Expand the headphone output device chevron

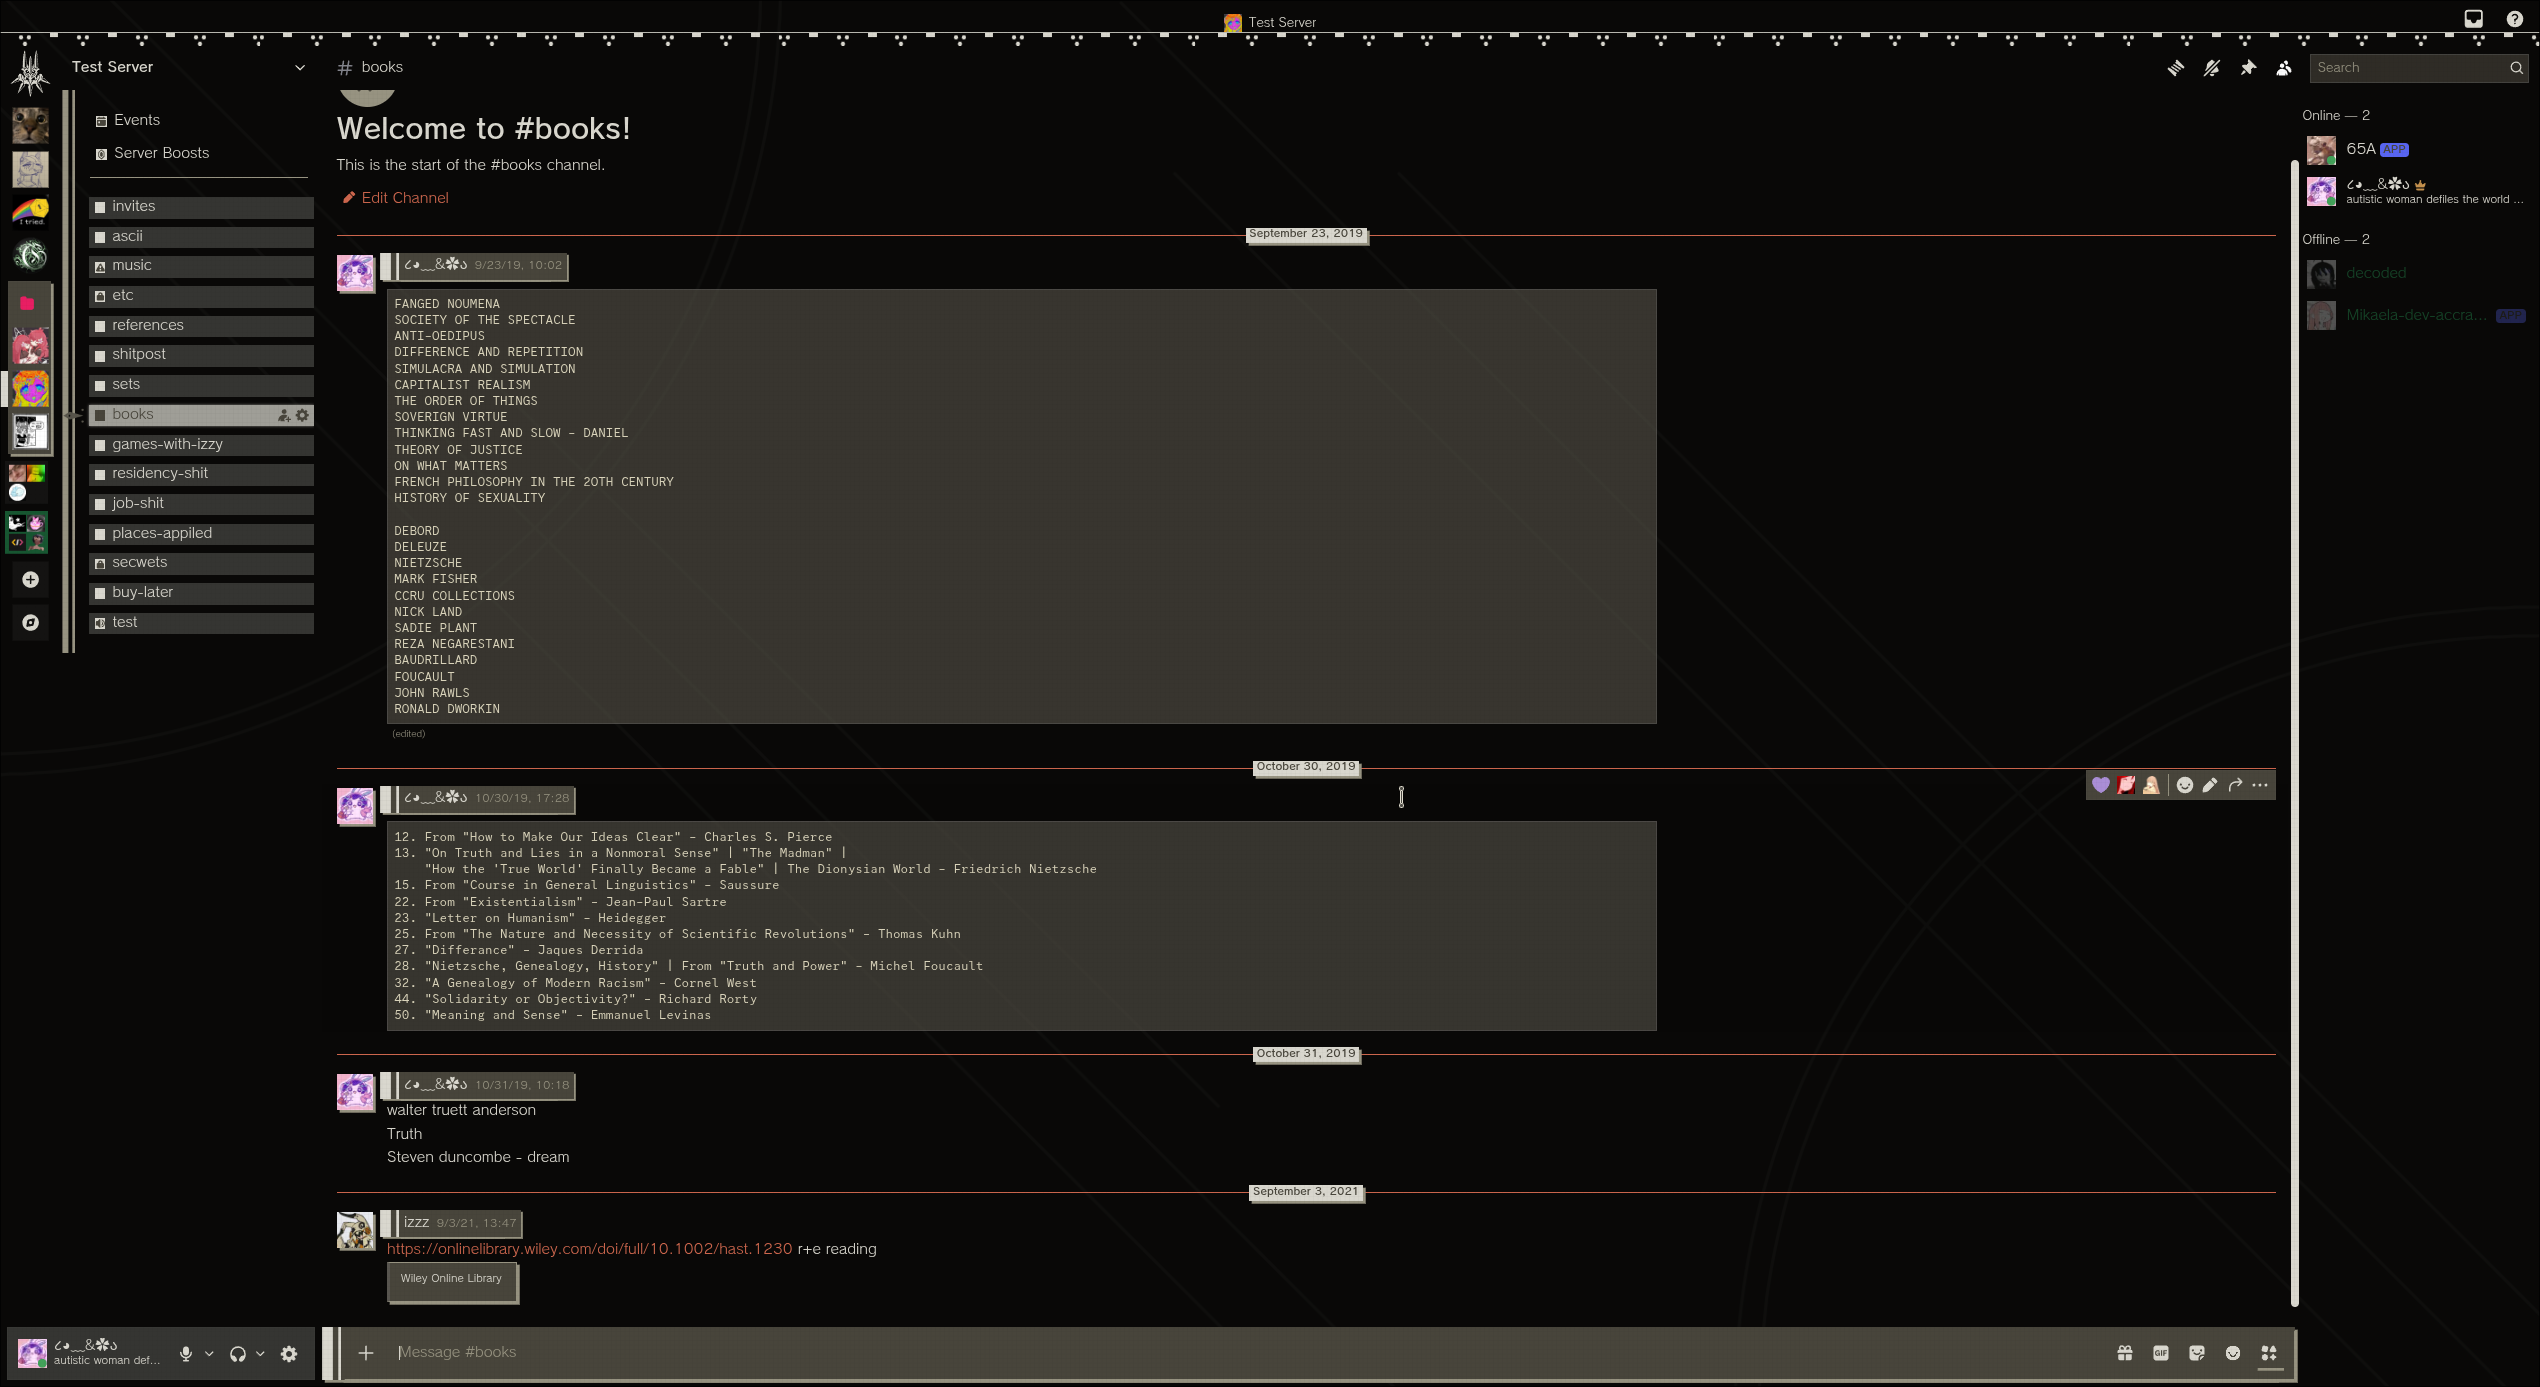coord(261,1353)
